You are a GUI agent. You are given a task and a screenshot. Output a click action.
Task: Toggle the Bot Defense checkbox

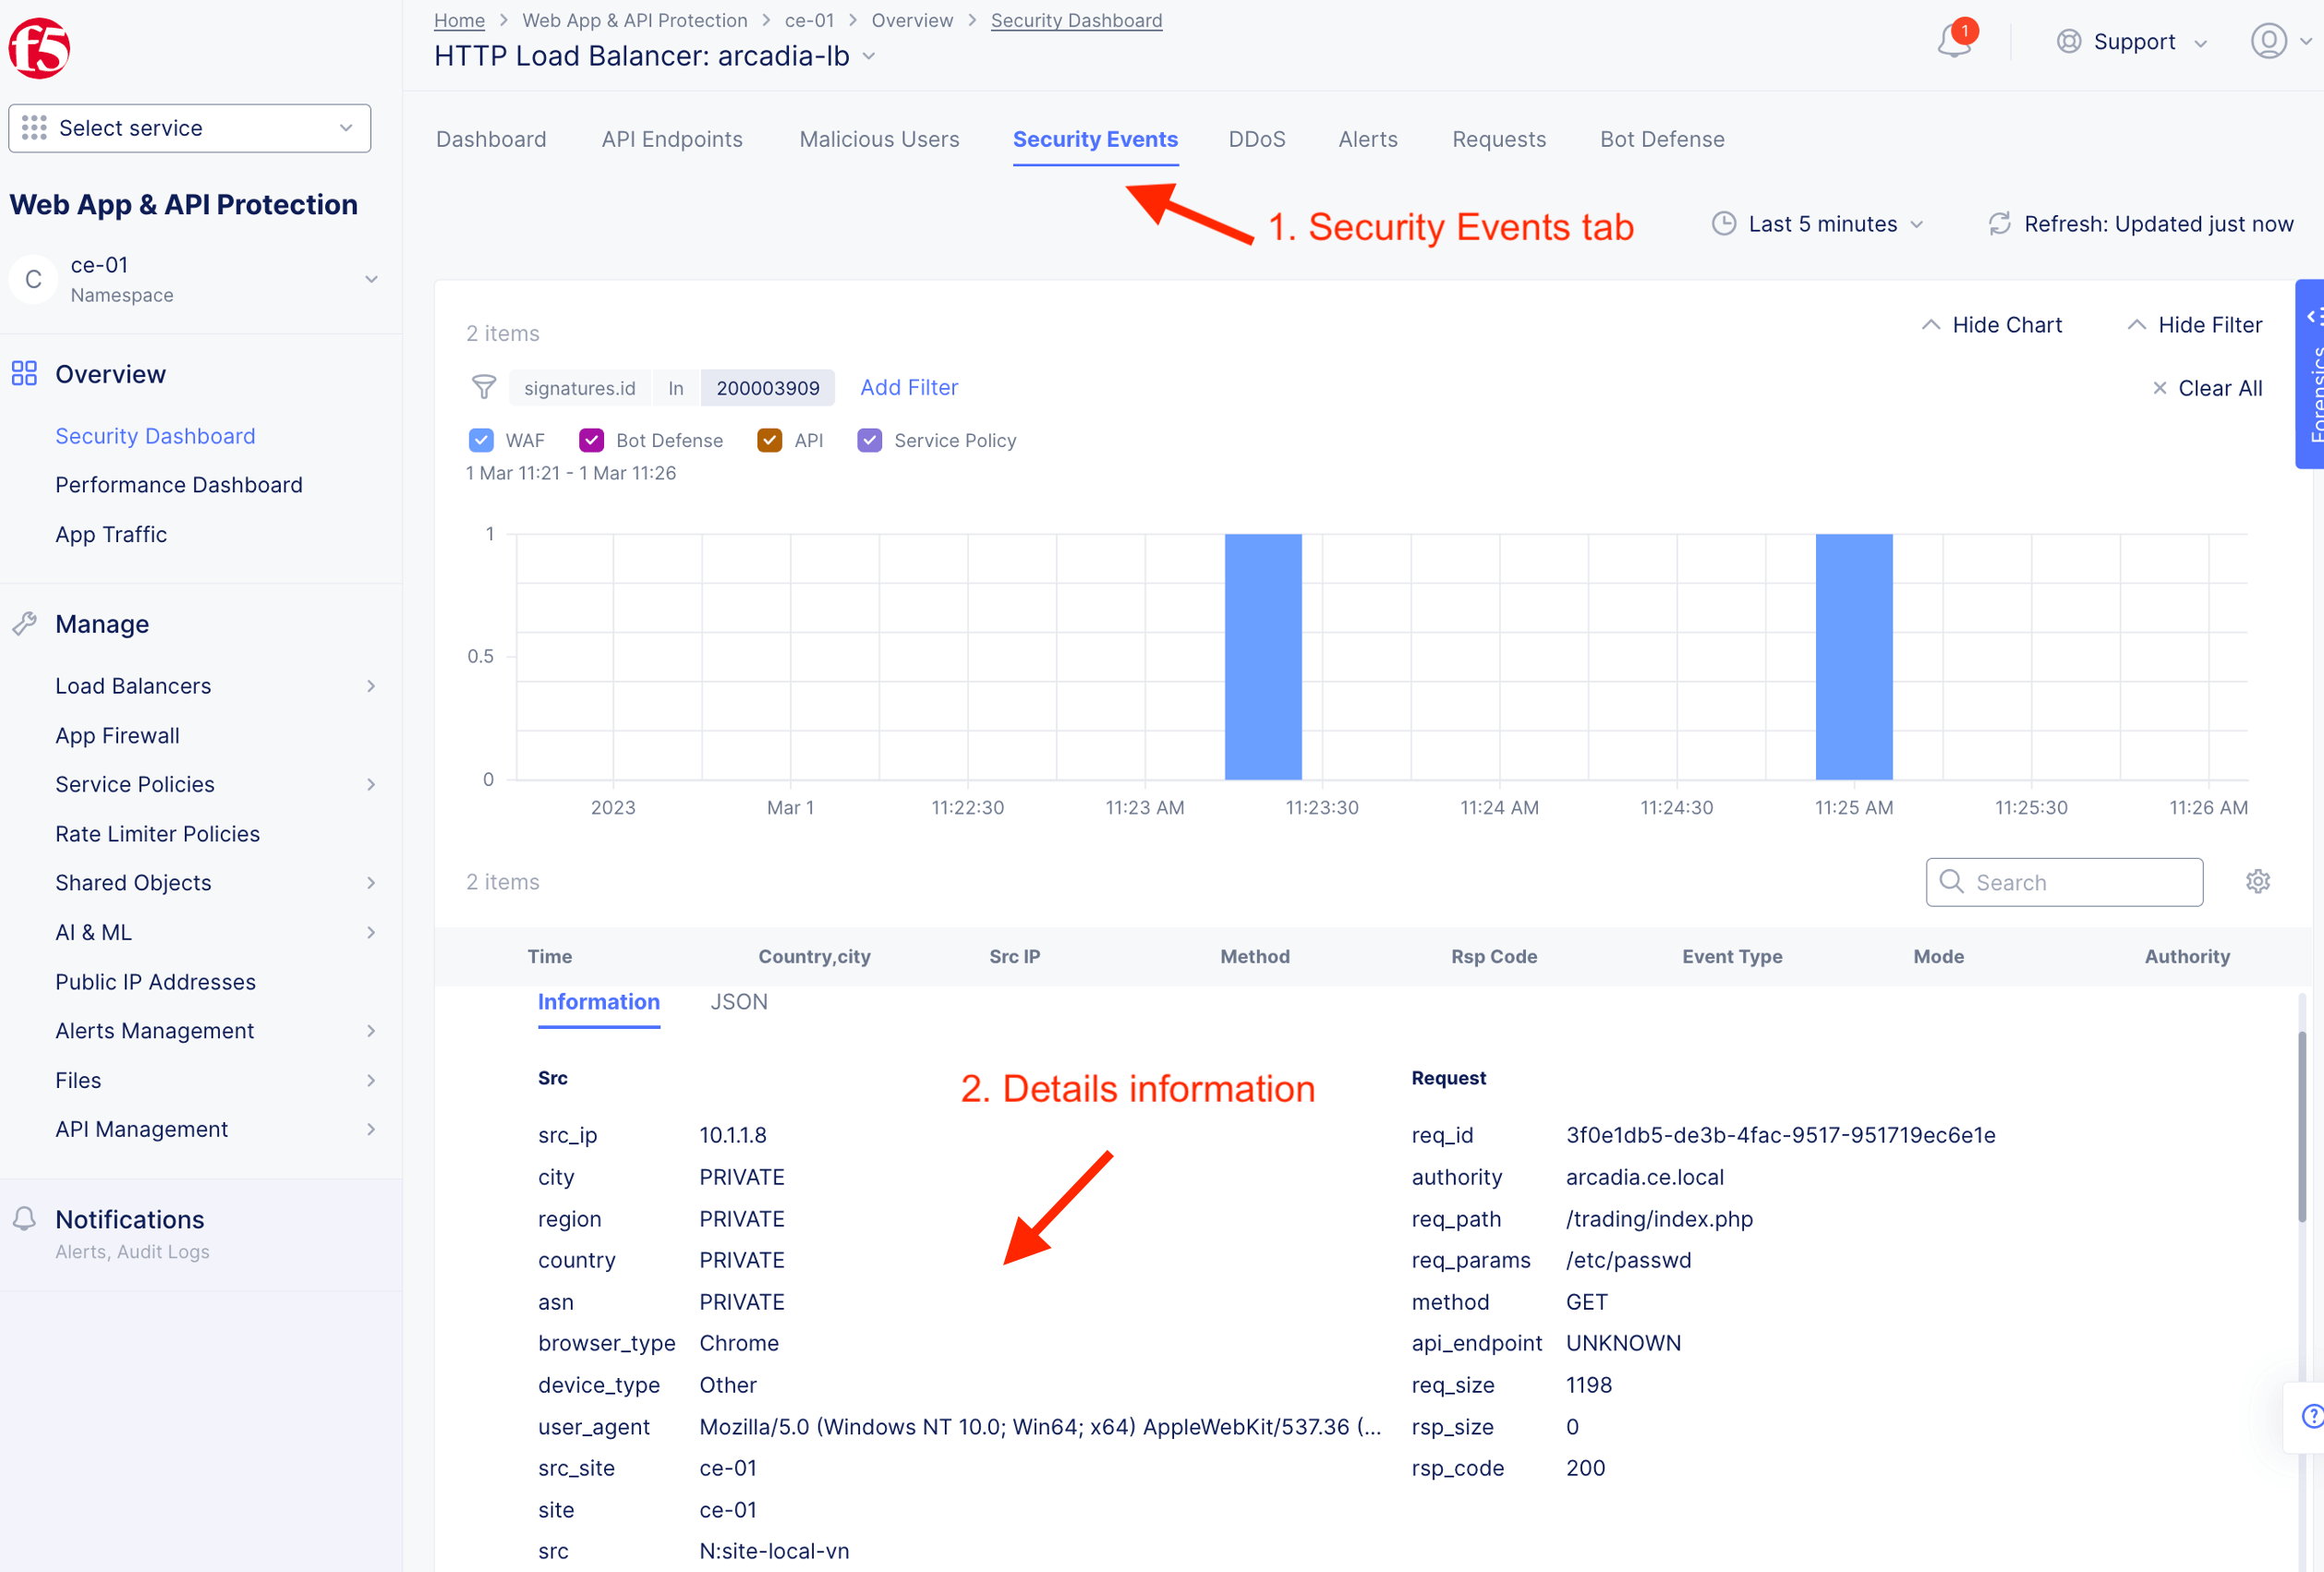coord(591,440)
